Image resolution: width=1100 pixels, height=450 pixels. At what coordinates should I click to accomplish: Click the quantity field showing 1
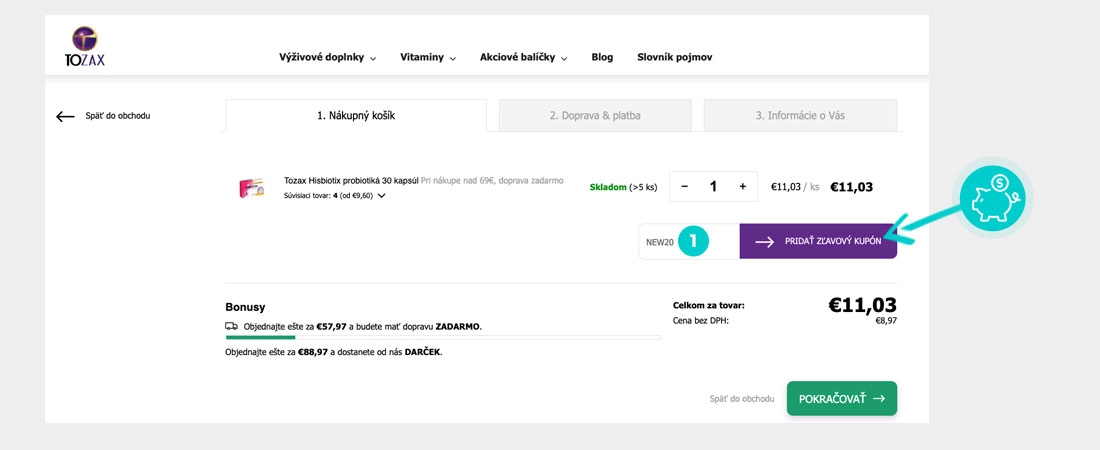pos(713,187)
